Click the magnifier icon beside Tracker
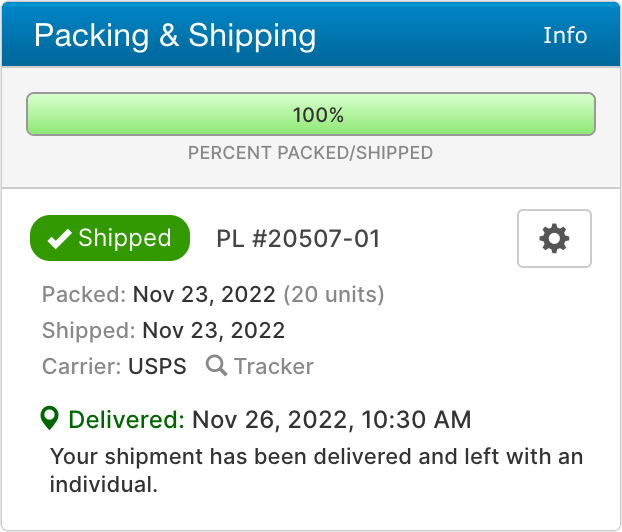Screen dimensions: 622x532 click(216, 366)
